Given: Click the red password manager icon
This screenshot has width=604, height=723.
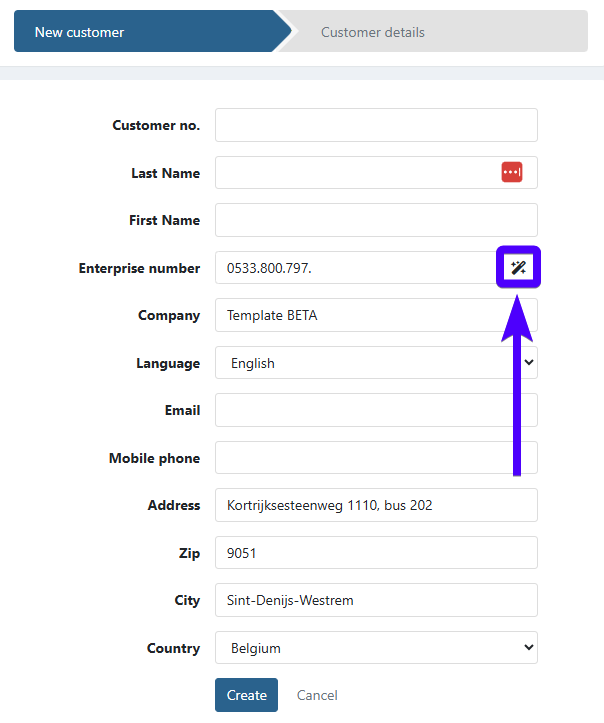Looking at the screenshot, I should pos(512,172).
